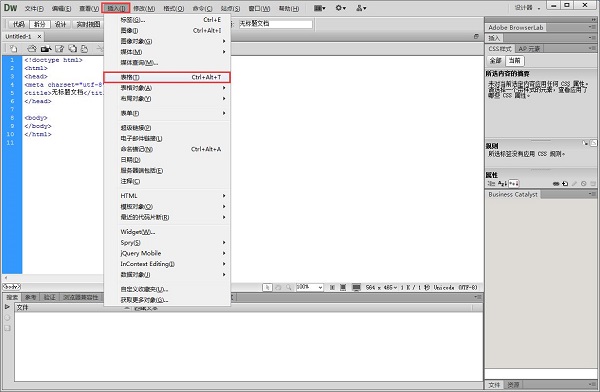Click the Disable CSS property icon in CSS panel
Screen dimensions: 600x392
tap(584, 184)
